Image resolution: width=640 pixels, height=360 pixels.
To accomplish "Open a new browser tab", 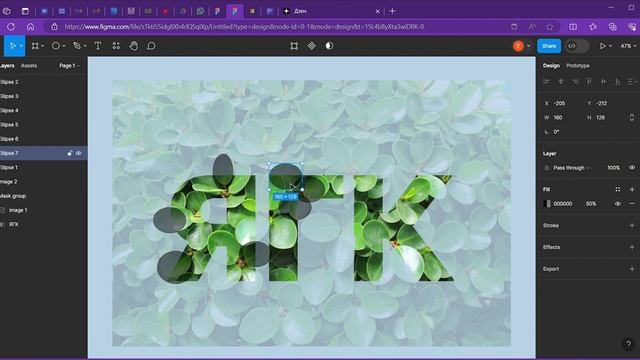I will coord(392,11).
